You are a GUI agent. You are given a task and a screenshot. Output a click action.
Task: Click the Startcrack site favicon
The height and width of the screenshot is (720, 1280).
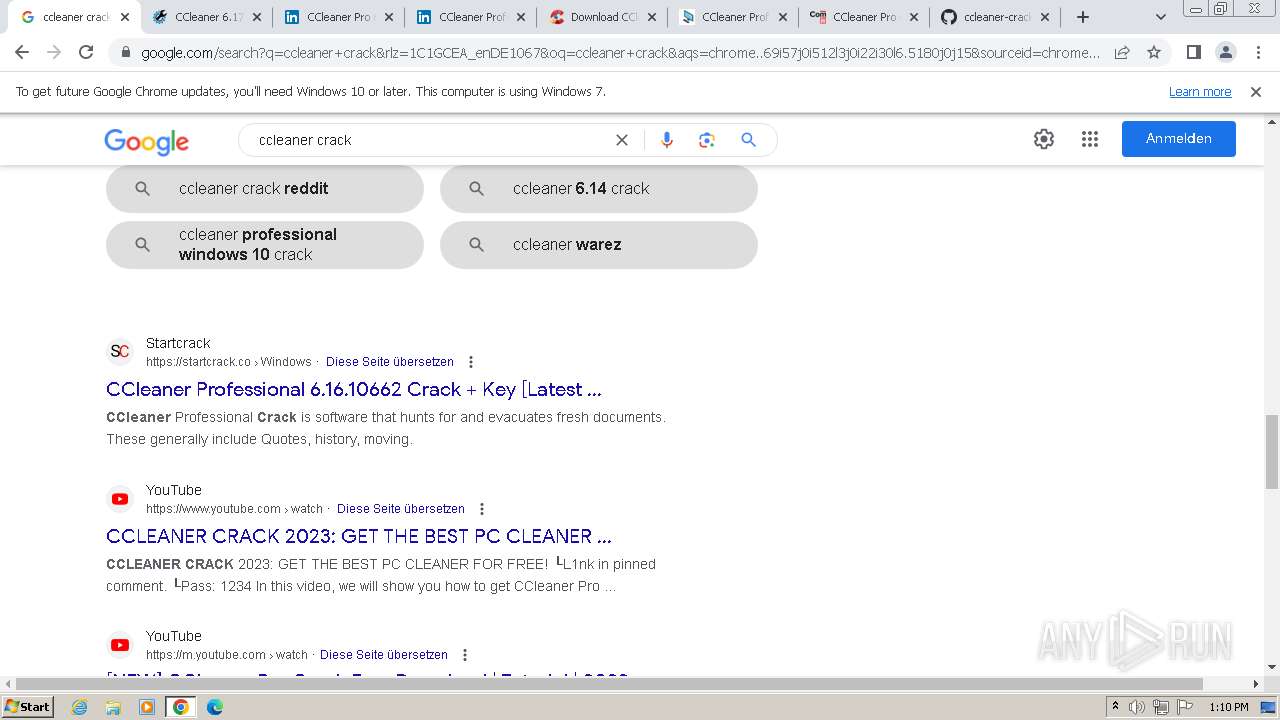(x=120, y=352)
